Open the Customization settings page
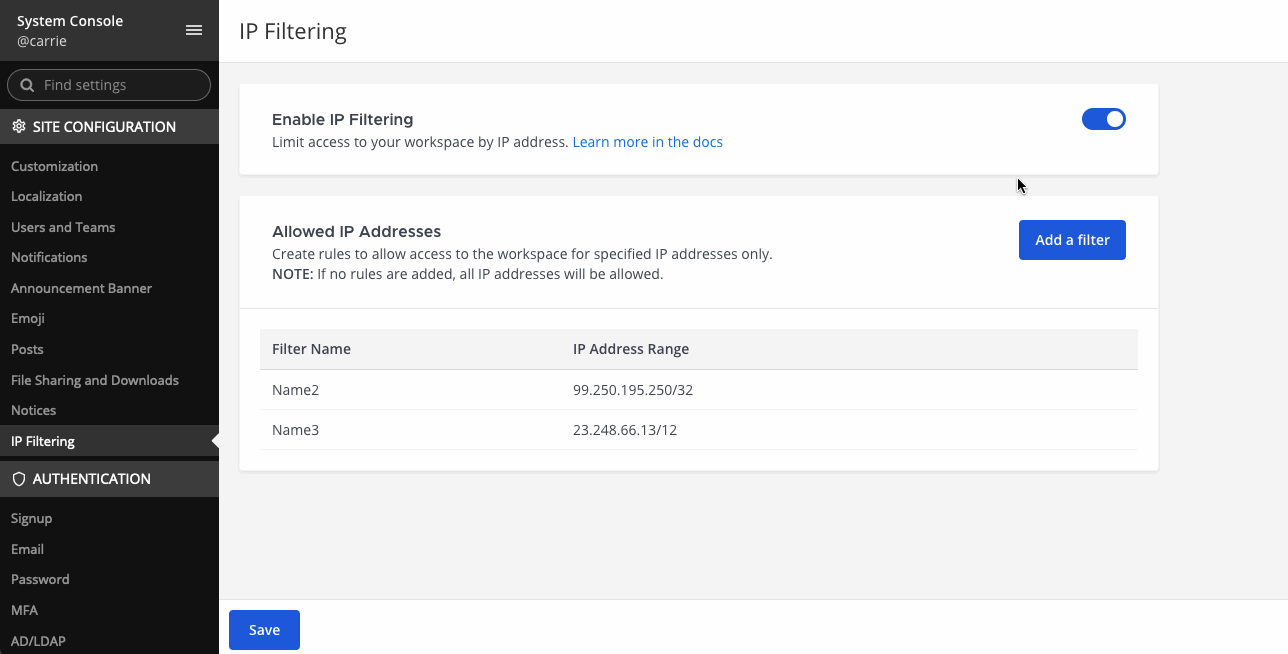The height and width of the screenshot is (654, 1288). (x=54, y=165)
